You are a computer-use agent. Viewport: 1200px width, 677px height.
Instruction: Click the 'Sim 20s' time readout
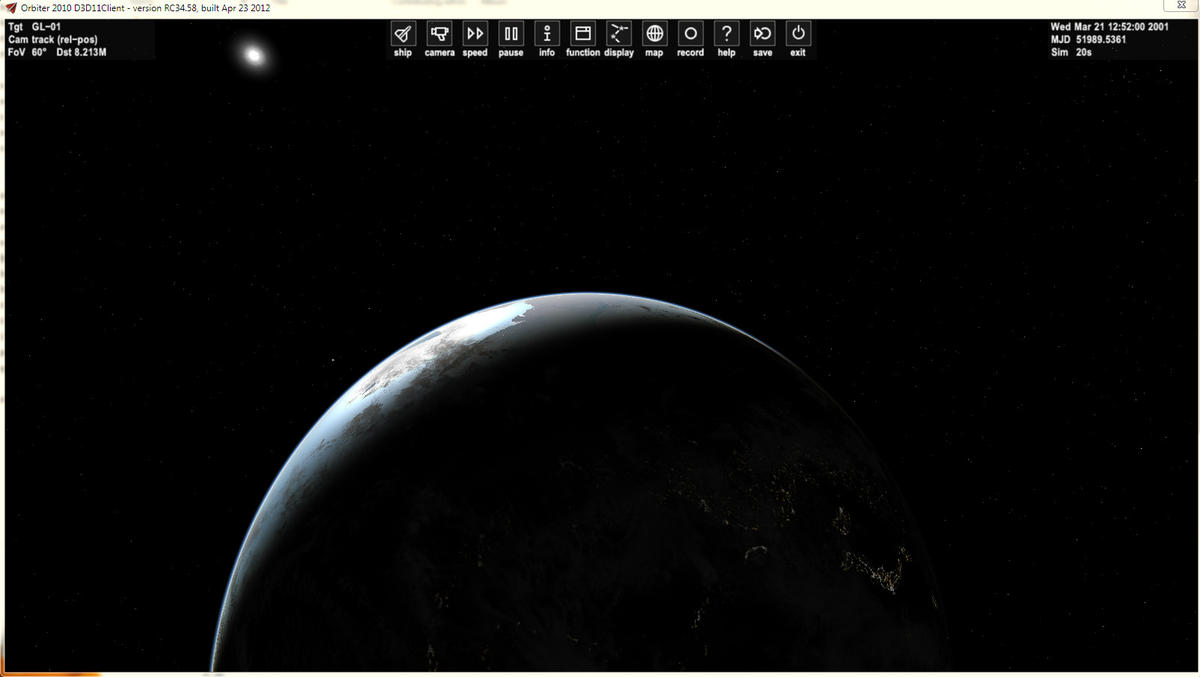pyautogui.click(x=1071, y=52)
